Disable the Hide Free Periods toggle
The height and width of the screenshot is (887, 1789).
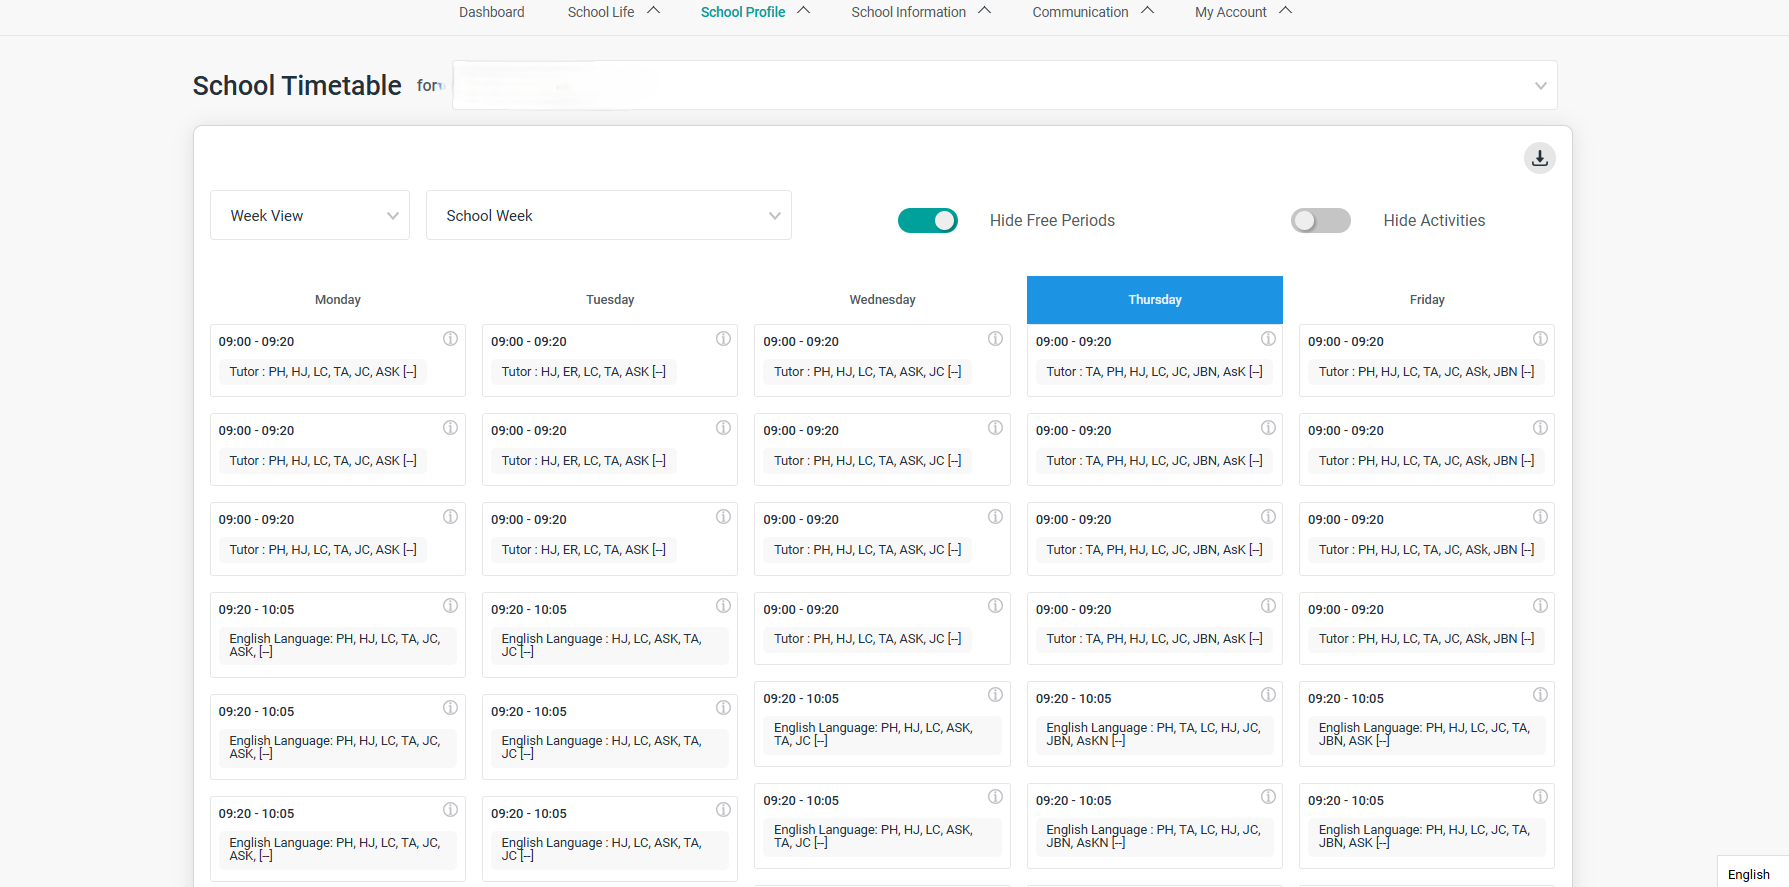click(927, 220)
